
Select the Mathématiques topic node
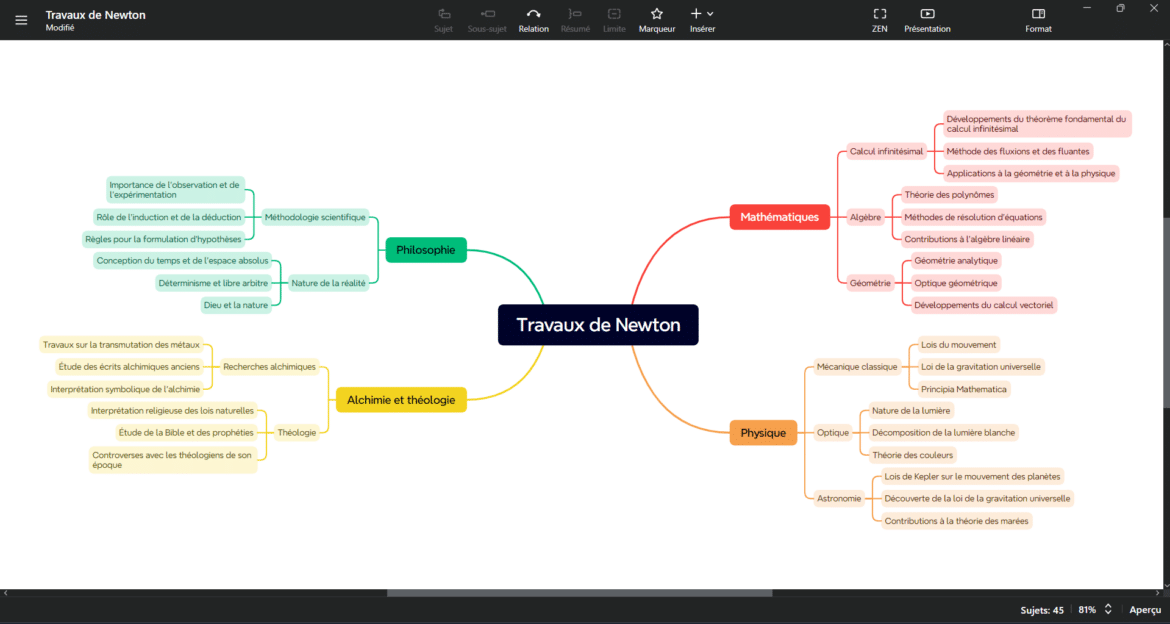(x=779, y=216)
